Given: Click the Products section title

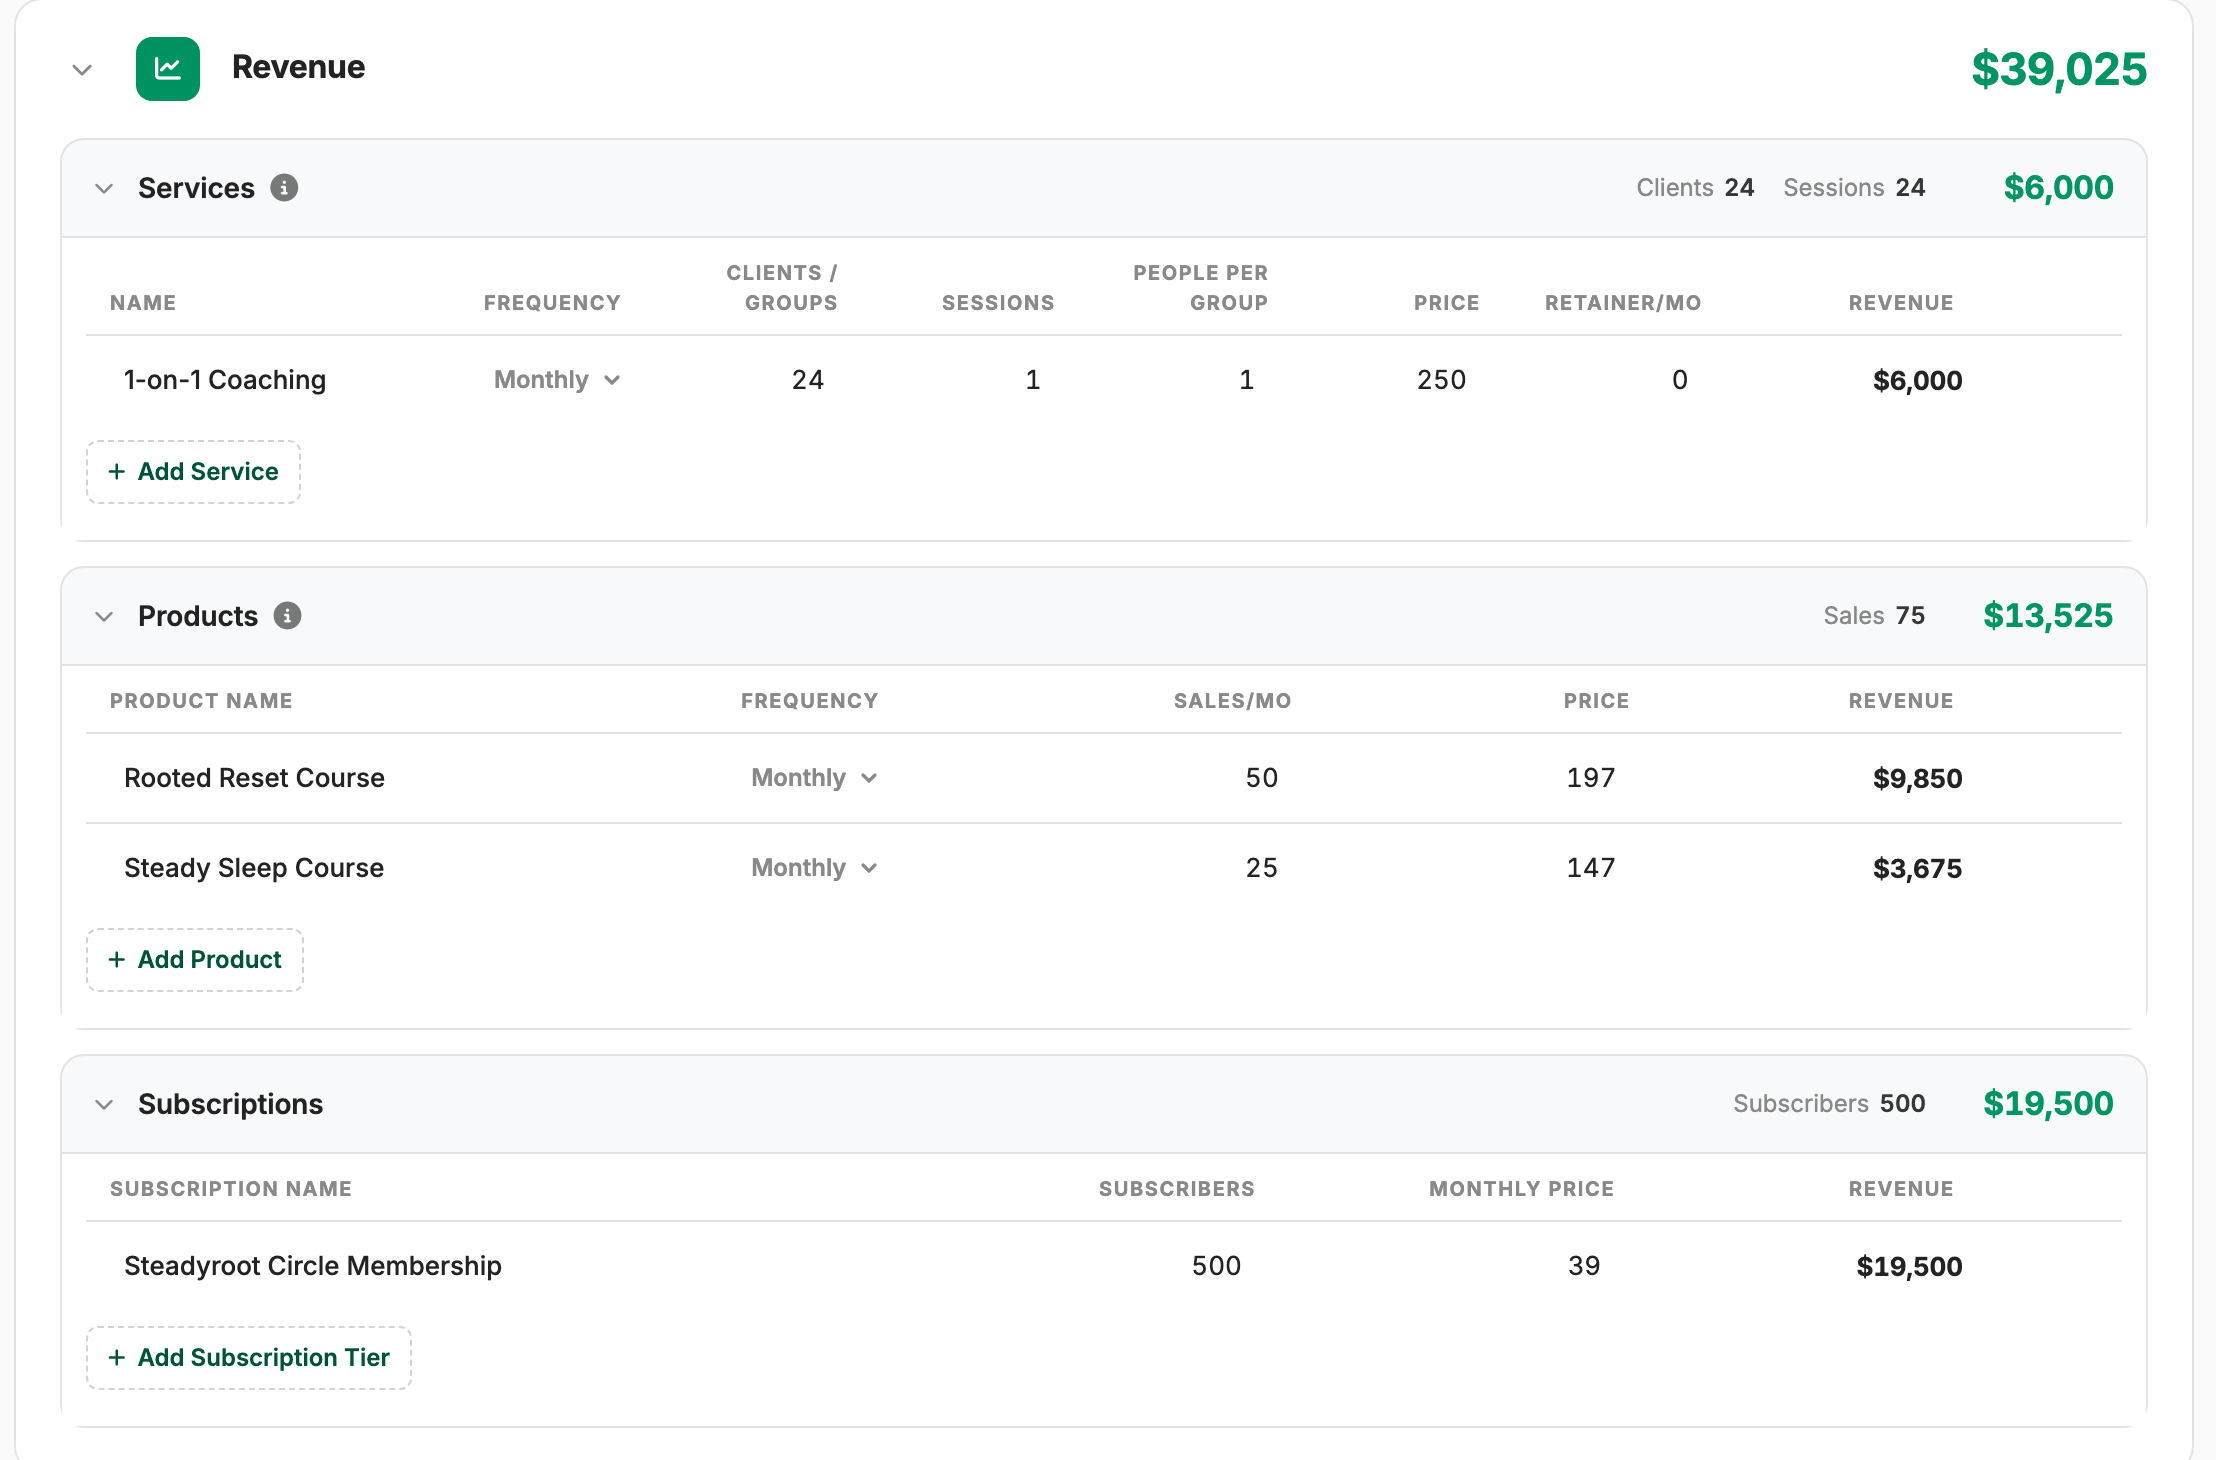Looking at the screenshot, I should (x=198, y=616).
